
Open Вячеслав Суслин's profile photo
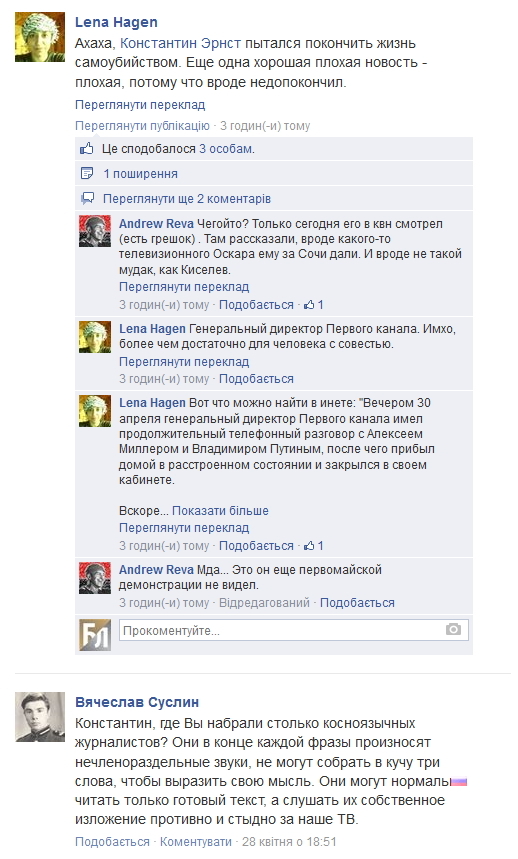pos(40,717)
